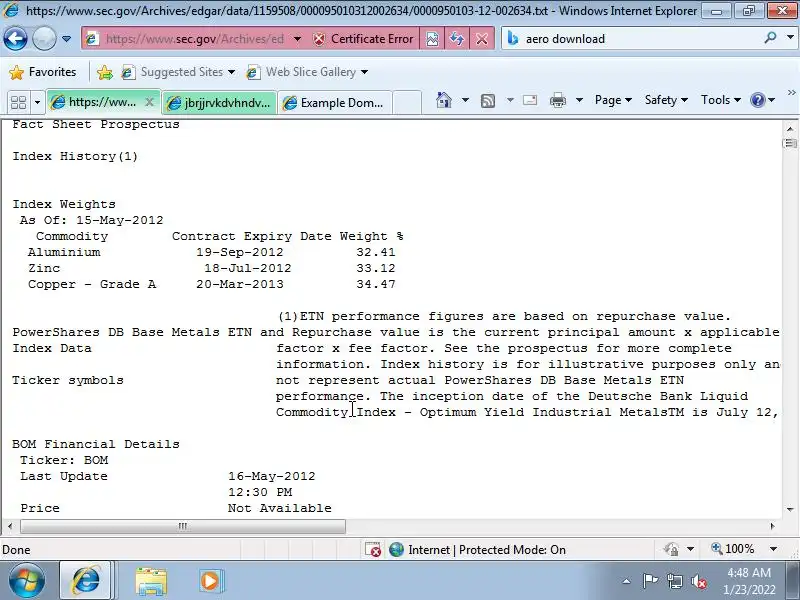
Task: Expand the Feeds dropdown arrow
Action: pyautogui.click(x=510, y=100)
